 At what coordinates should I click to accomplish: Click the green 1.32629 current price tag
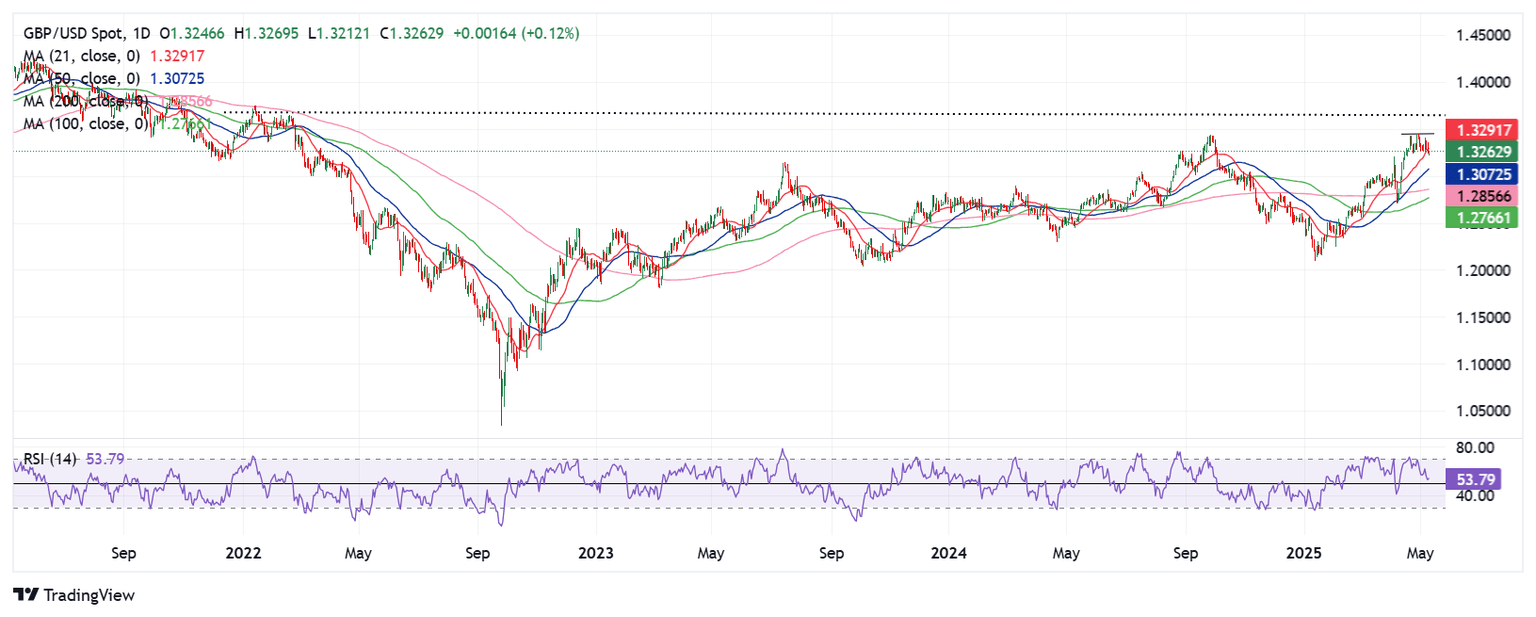click(1484, 152)
